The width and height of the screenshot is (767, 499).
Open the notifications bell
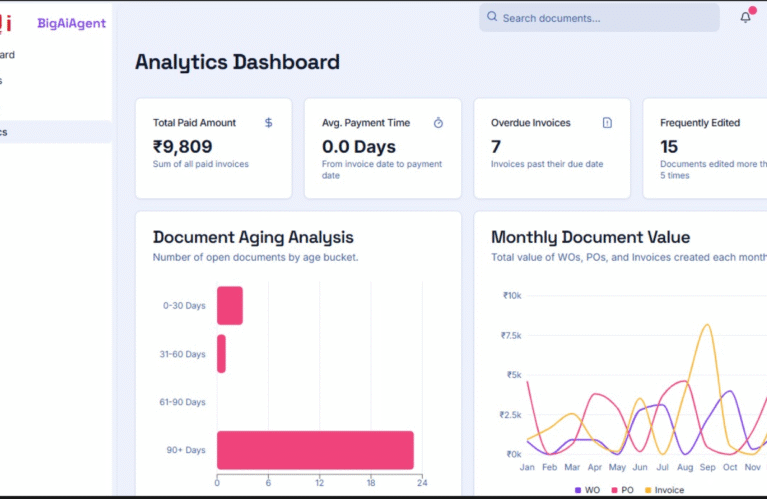click(x=745, y=17)
